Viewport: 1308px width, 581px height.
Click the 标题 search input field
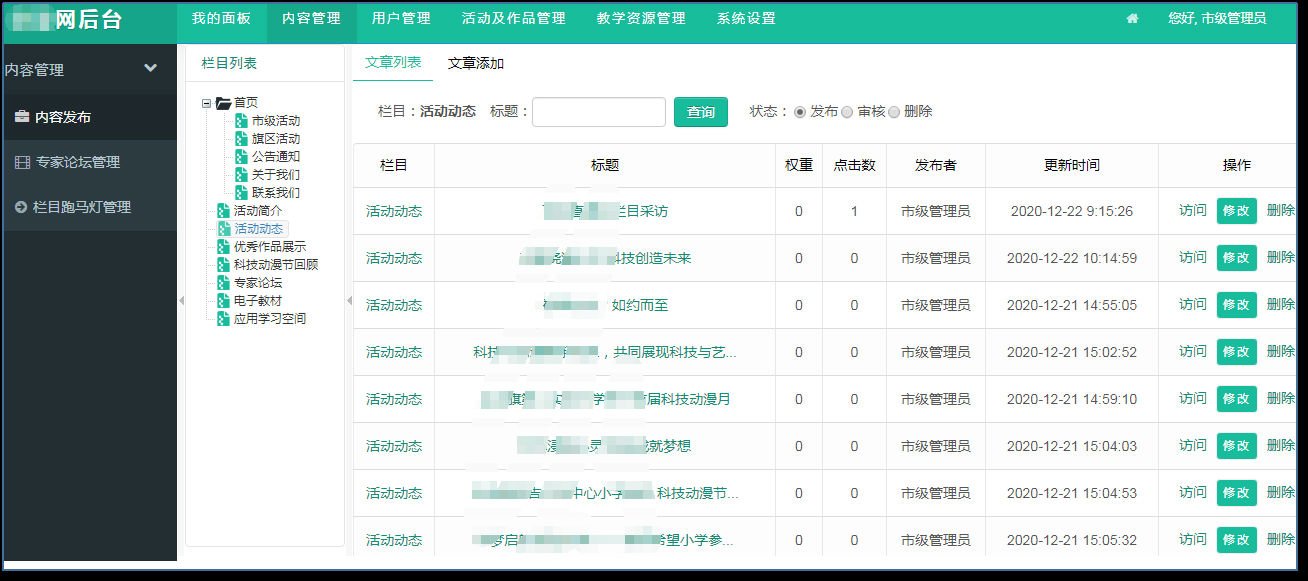598,112
